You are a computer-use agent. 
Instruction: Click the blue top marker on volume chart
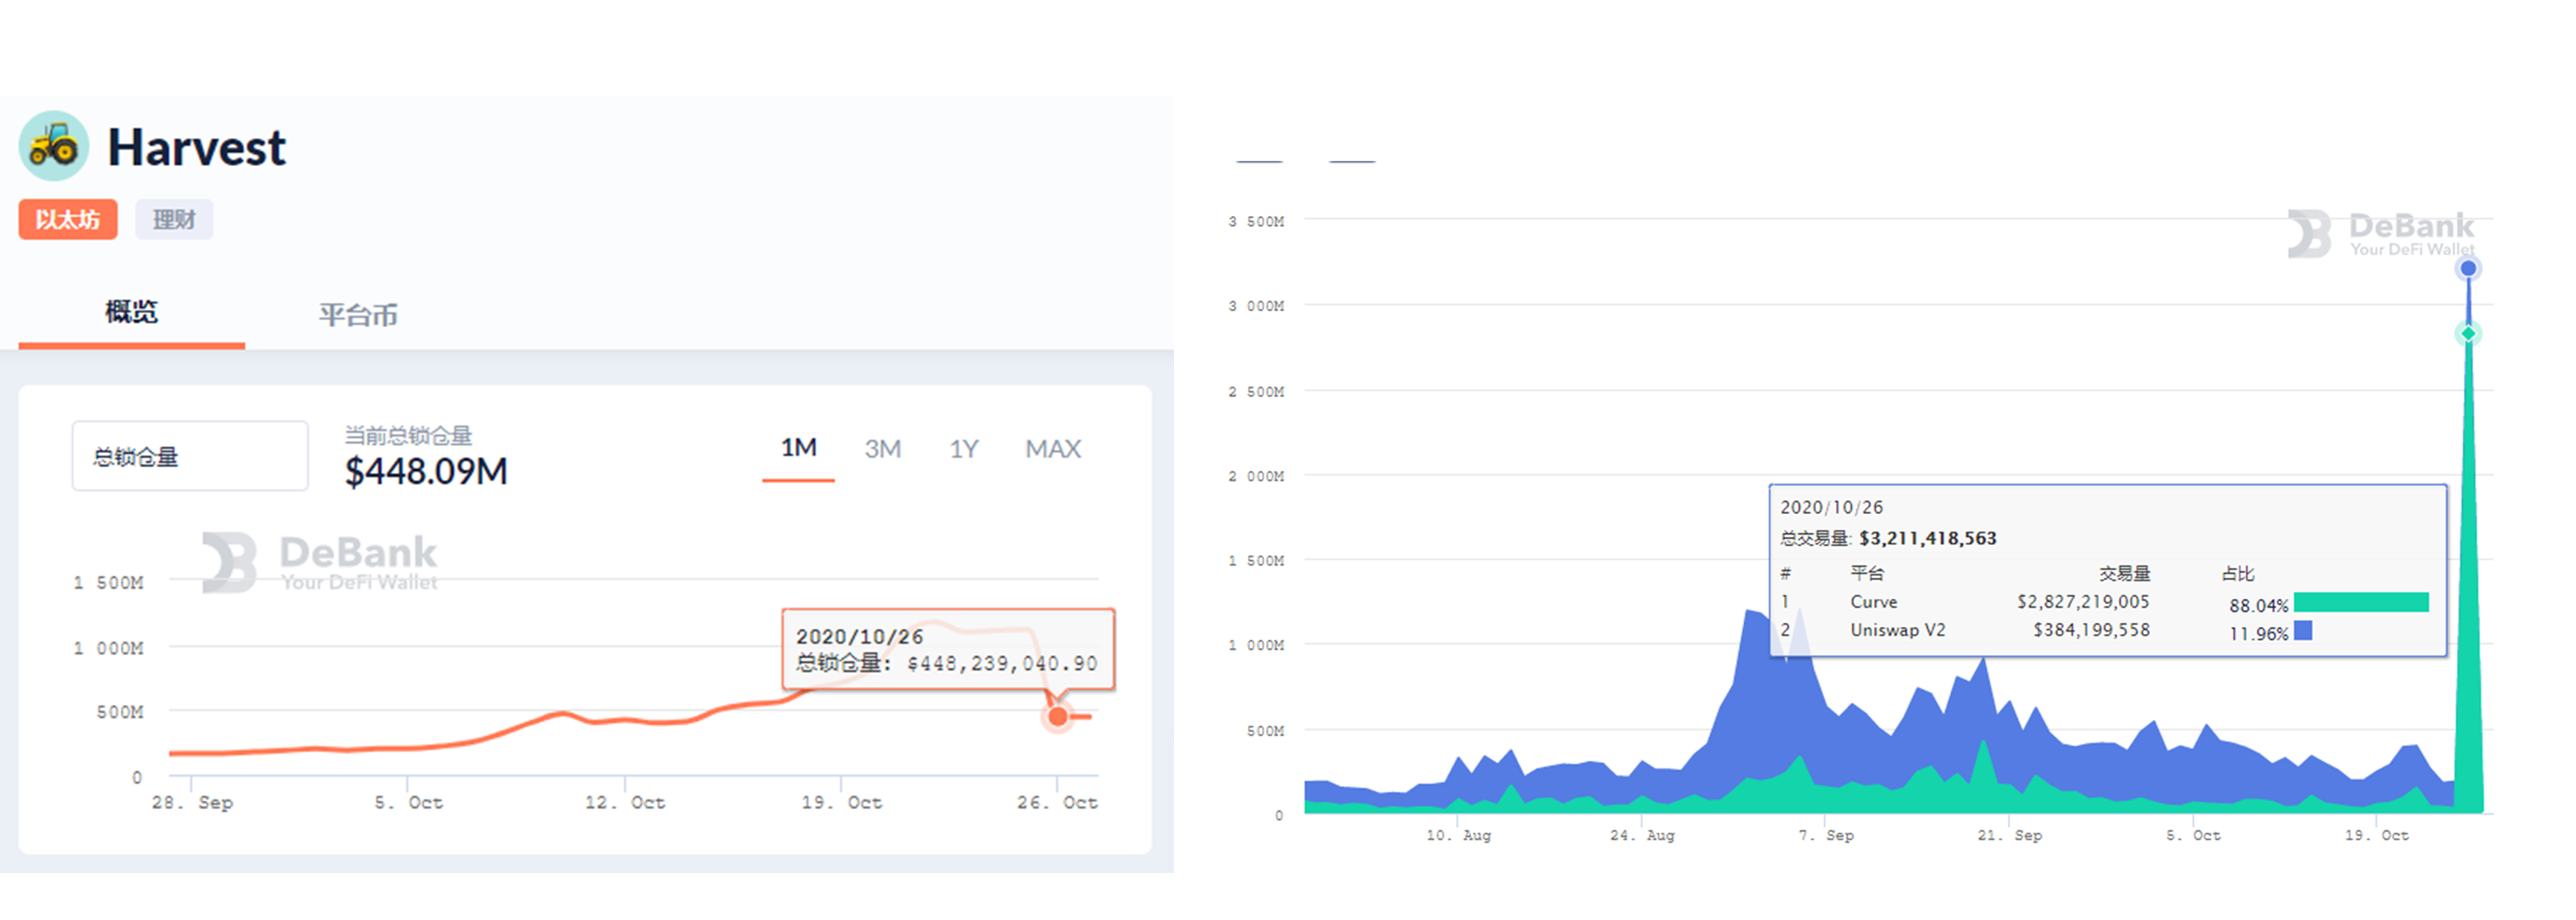[2468, 268]
